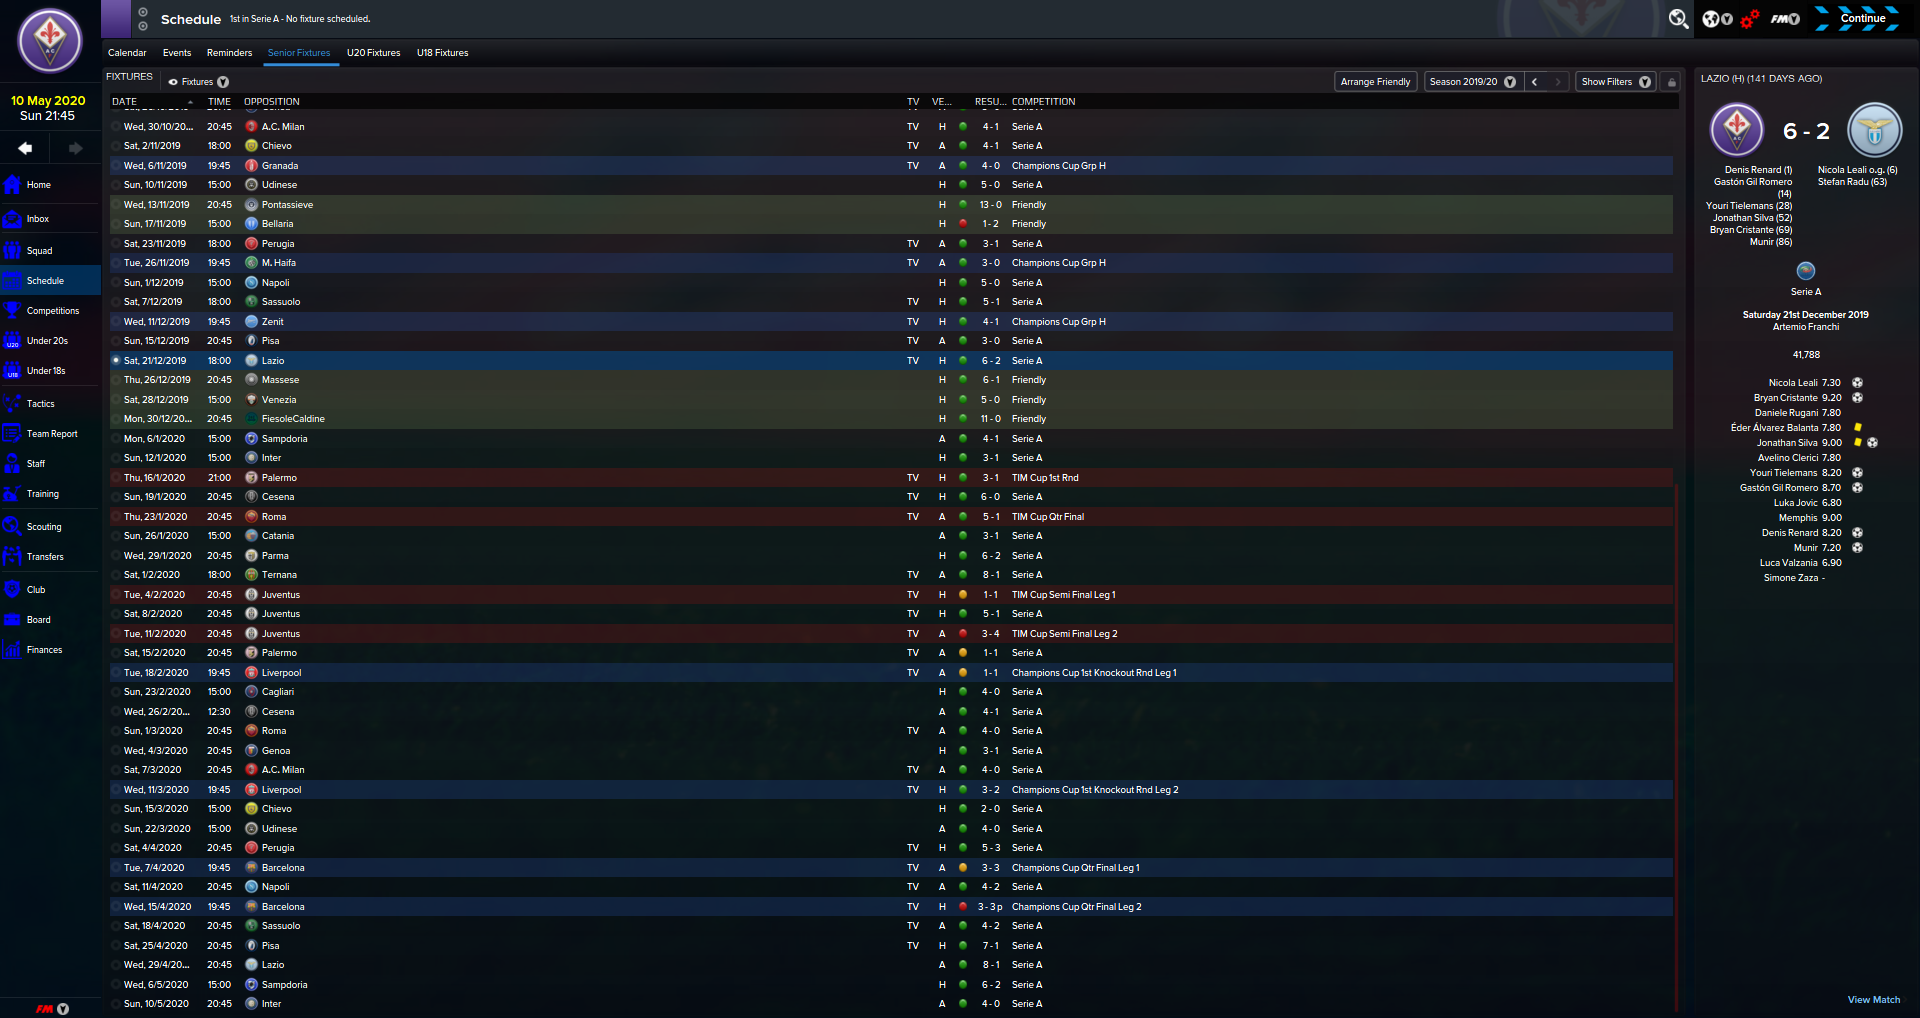The image size is (1920, 1018).
Task: Open the world search magnifier icon
Action: tap(1678, 19)
